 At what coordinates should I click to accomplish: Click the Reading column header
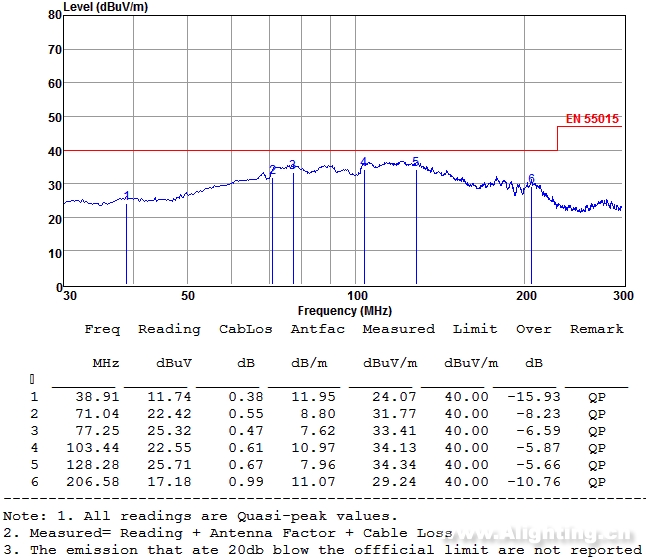coord(169,329)
